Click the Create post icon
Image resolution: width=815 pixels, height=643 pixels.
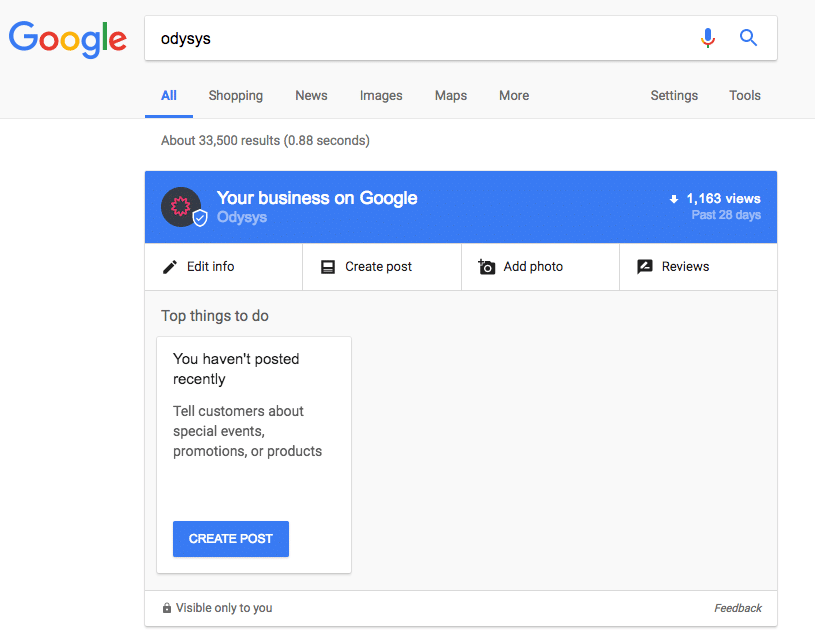point(328,267)
